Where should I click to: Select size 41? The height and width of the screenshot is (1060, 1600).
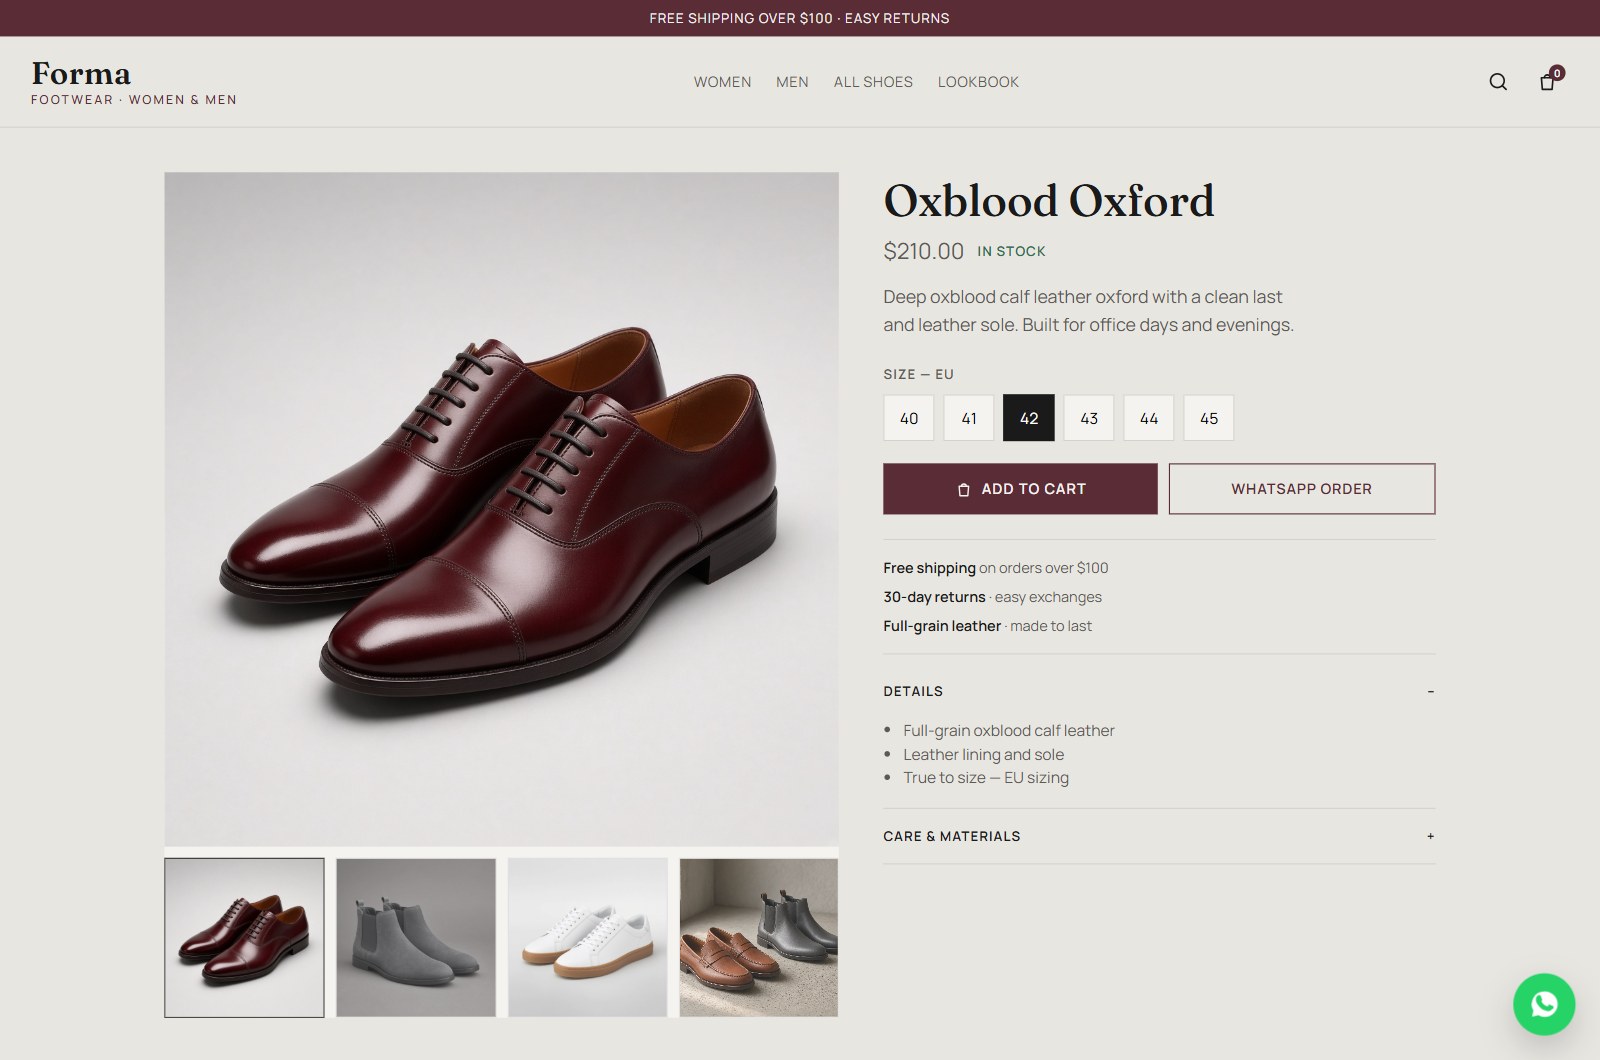pos(969,418)
